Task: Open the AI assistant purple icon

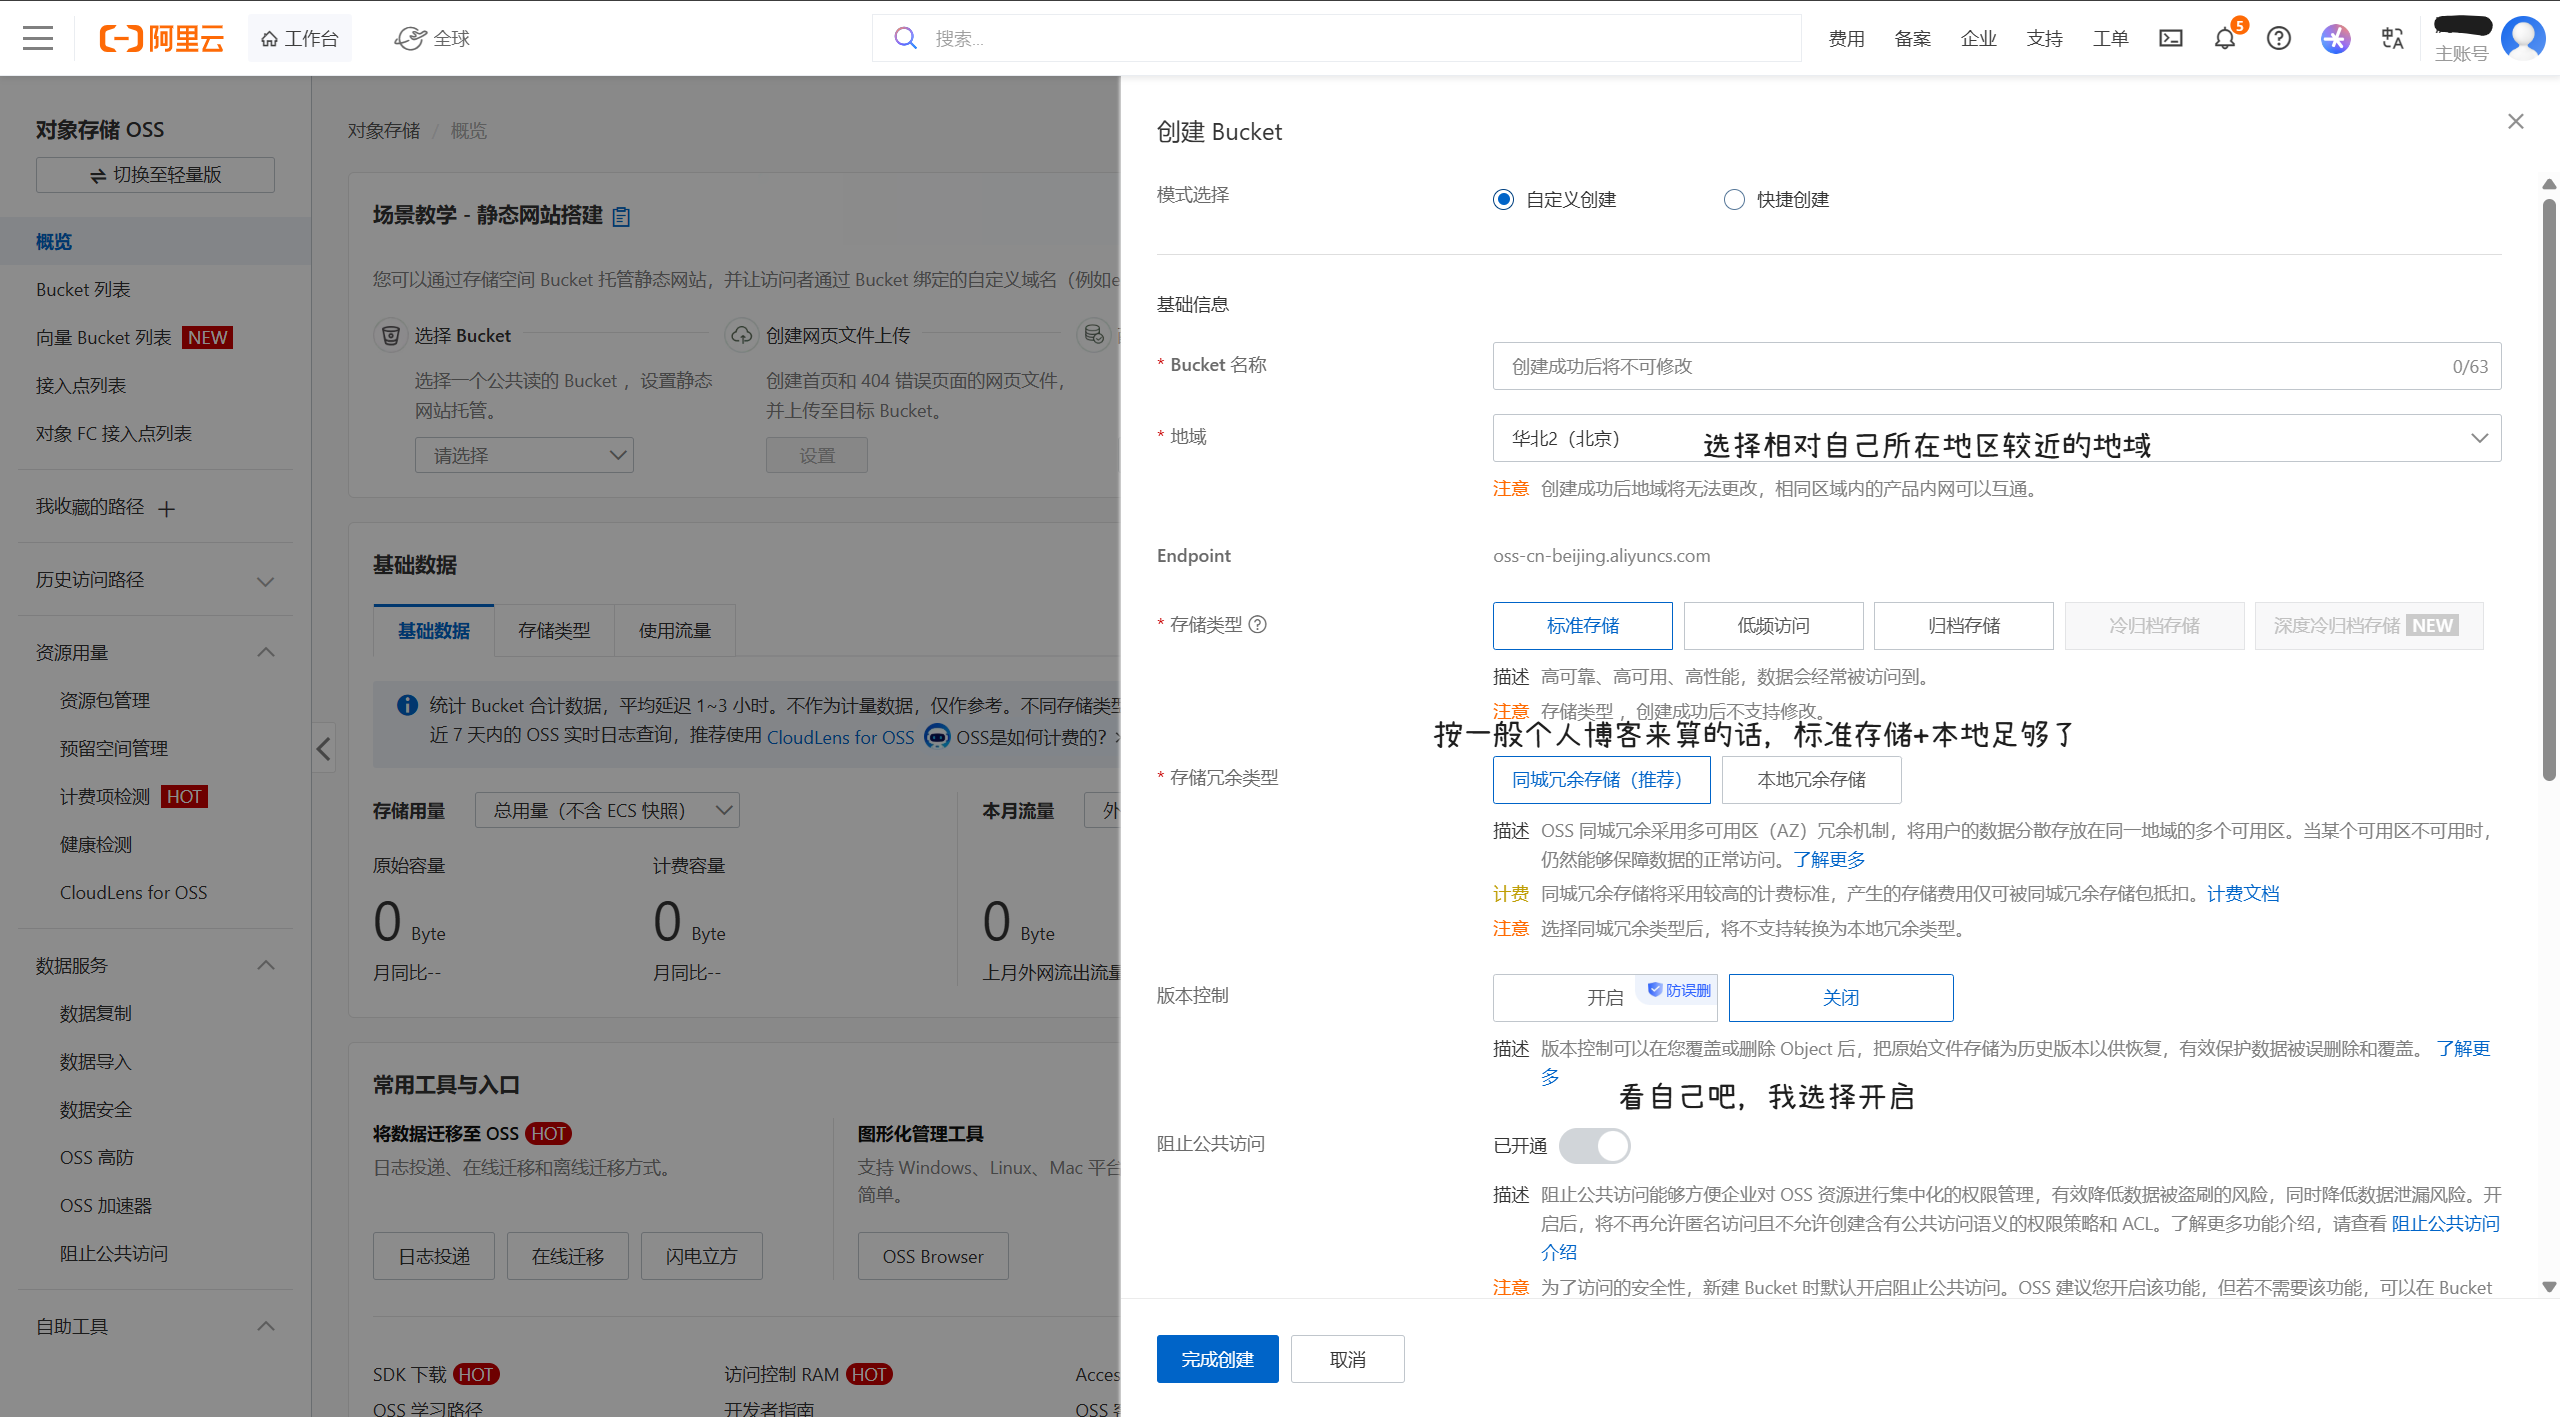Action: (x=2335, y=38)
